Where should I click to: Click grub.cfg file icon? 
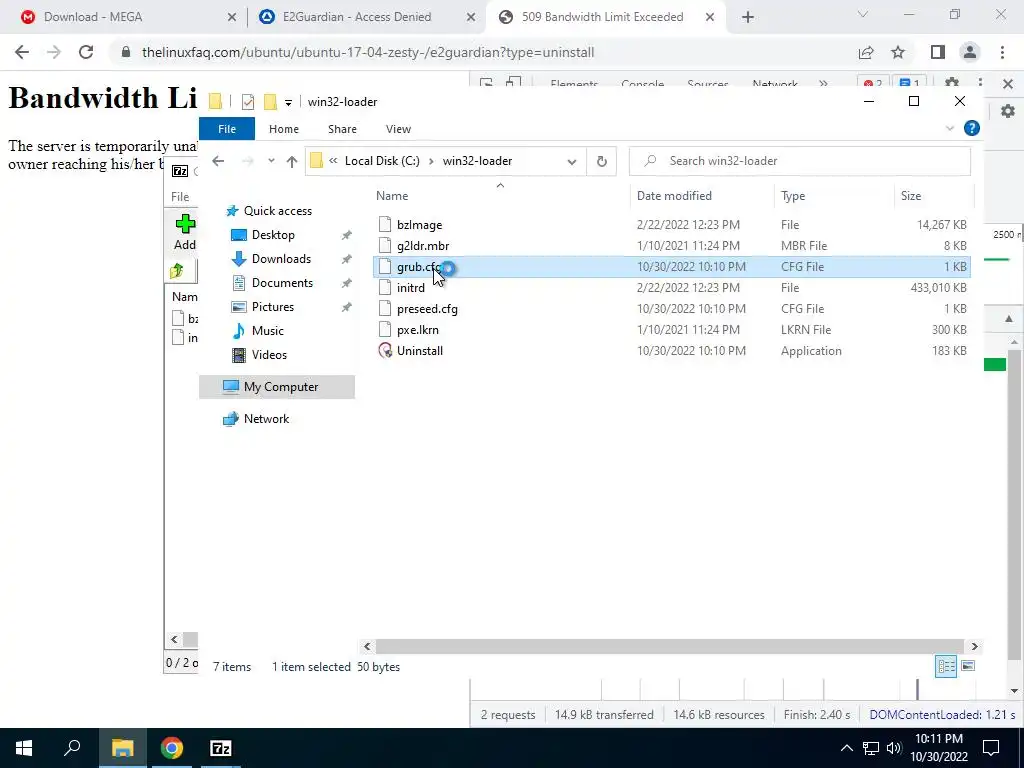[x=385, y=267]
